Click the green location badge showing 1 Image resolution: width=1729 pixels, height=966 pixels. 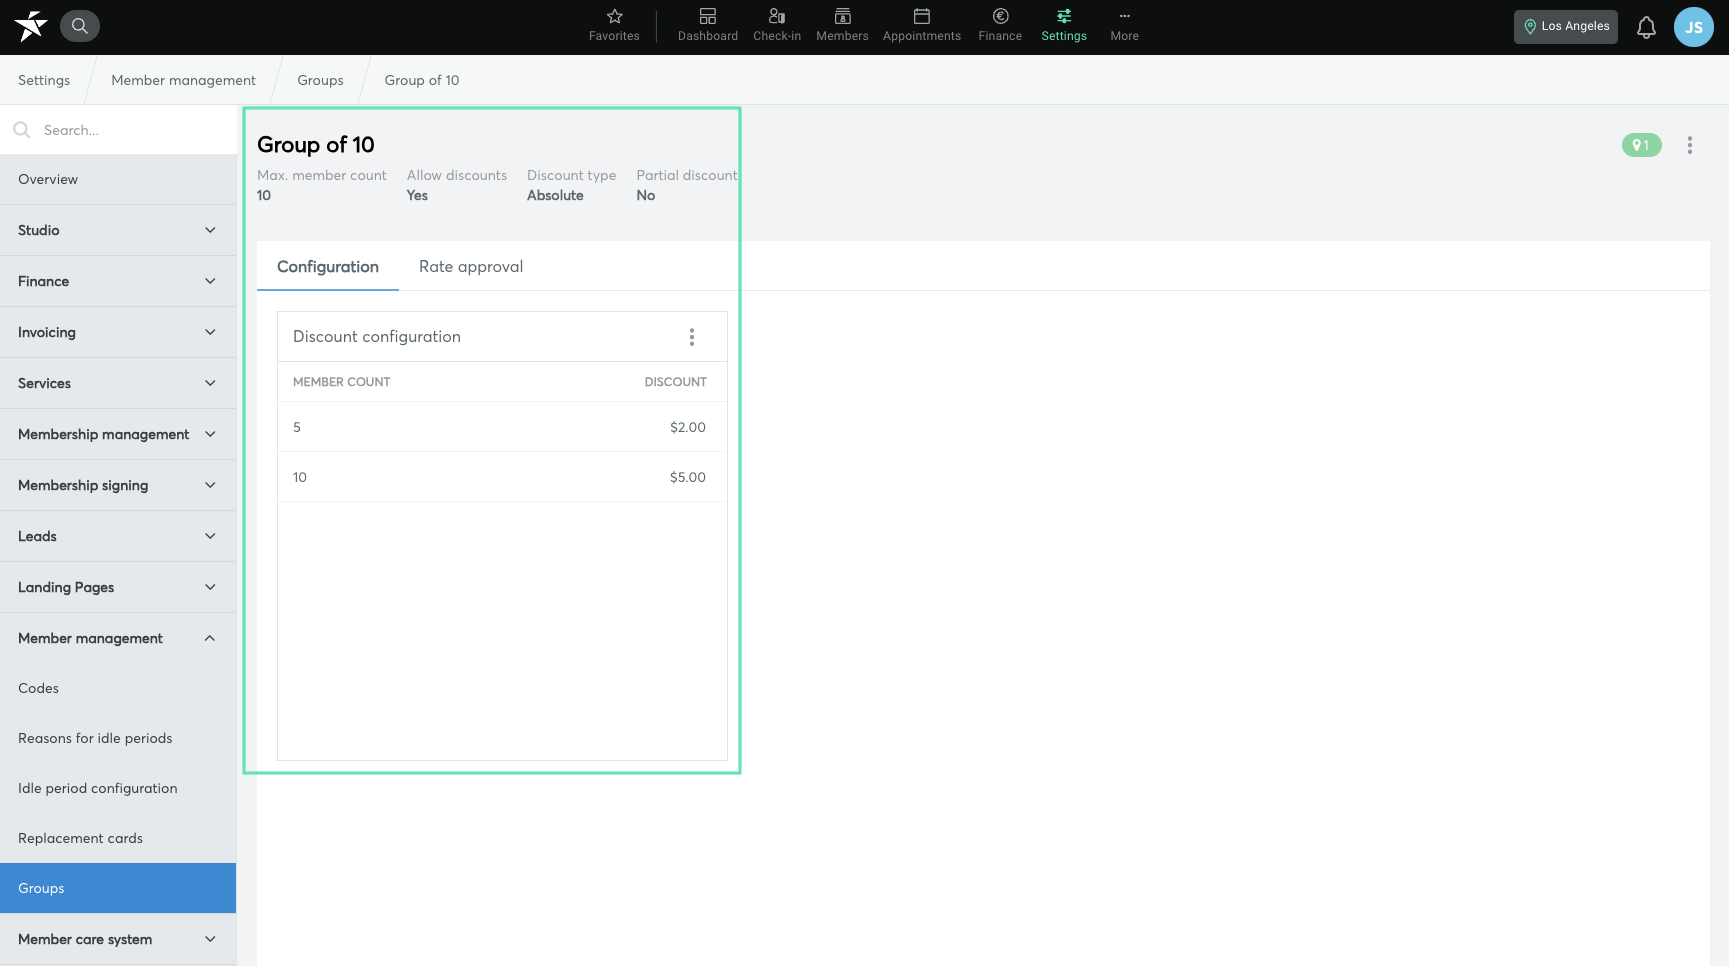point(1641,145)
